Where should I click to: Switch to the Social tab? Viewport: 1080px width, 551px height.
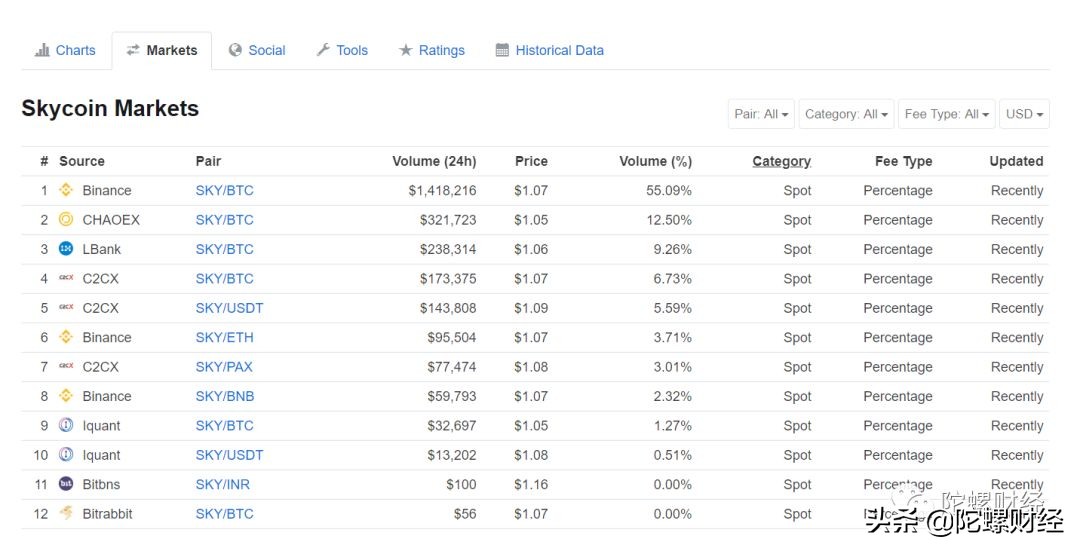pyautogui.click(x=257, y=50)
